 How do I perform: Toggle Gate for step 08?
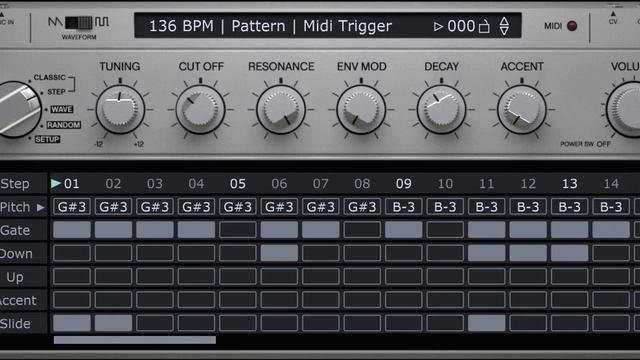point(362,230)
